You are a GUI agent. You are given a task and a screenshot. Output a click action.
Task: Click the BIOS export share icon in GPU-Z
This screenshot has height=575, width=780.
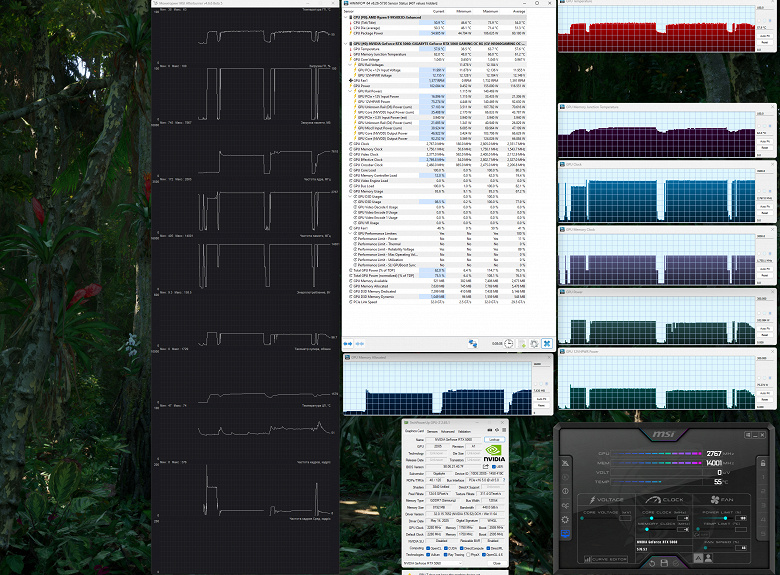[x=486, y=467]
